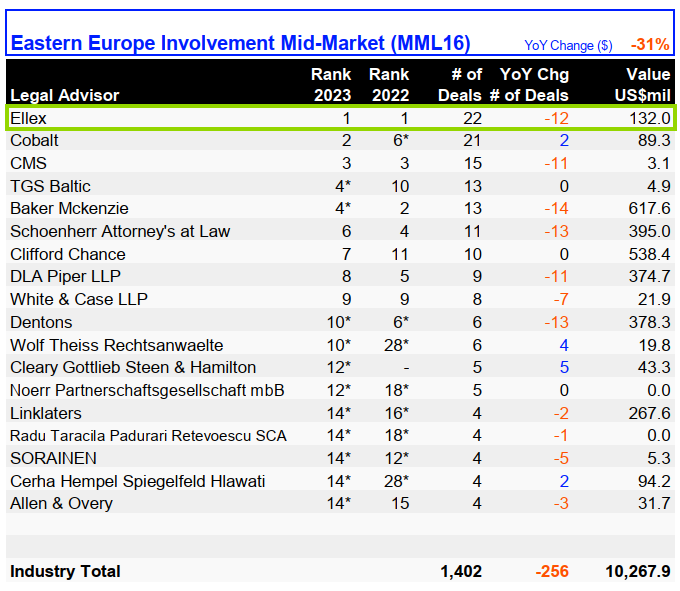Viewport: 680px width, 591px height.
Task: Click Wolf Theiss's value of 19.8
Action: pos(654,346)
